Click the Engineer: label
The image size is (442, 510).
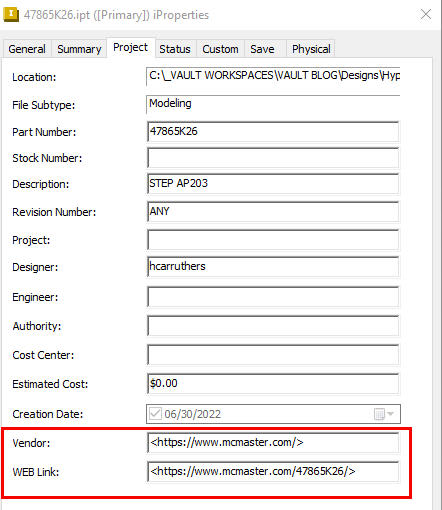(x=35, y=297)
